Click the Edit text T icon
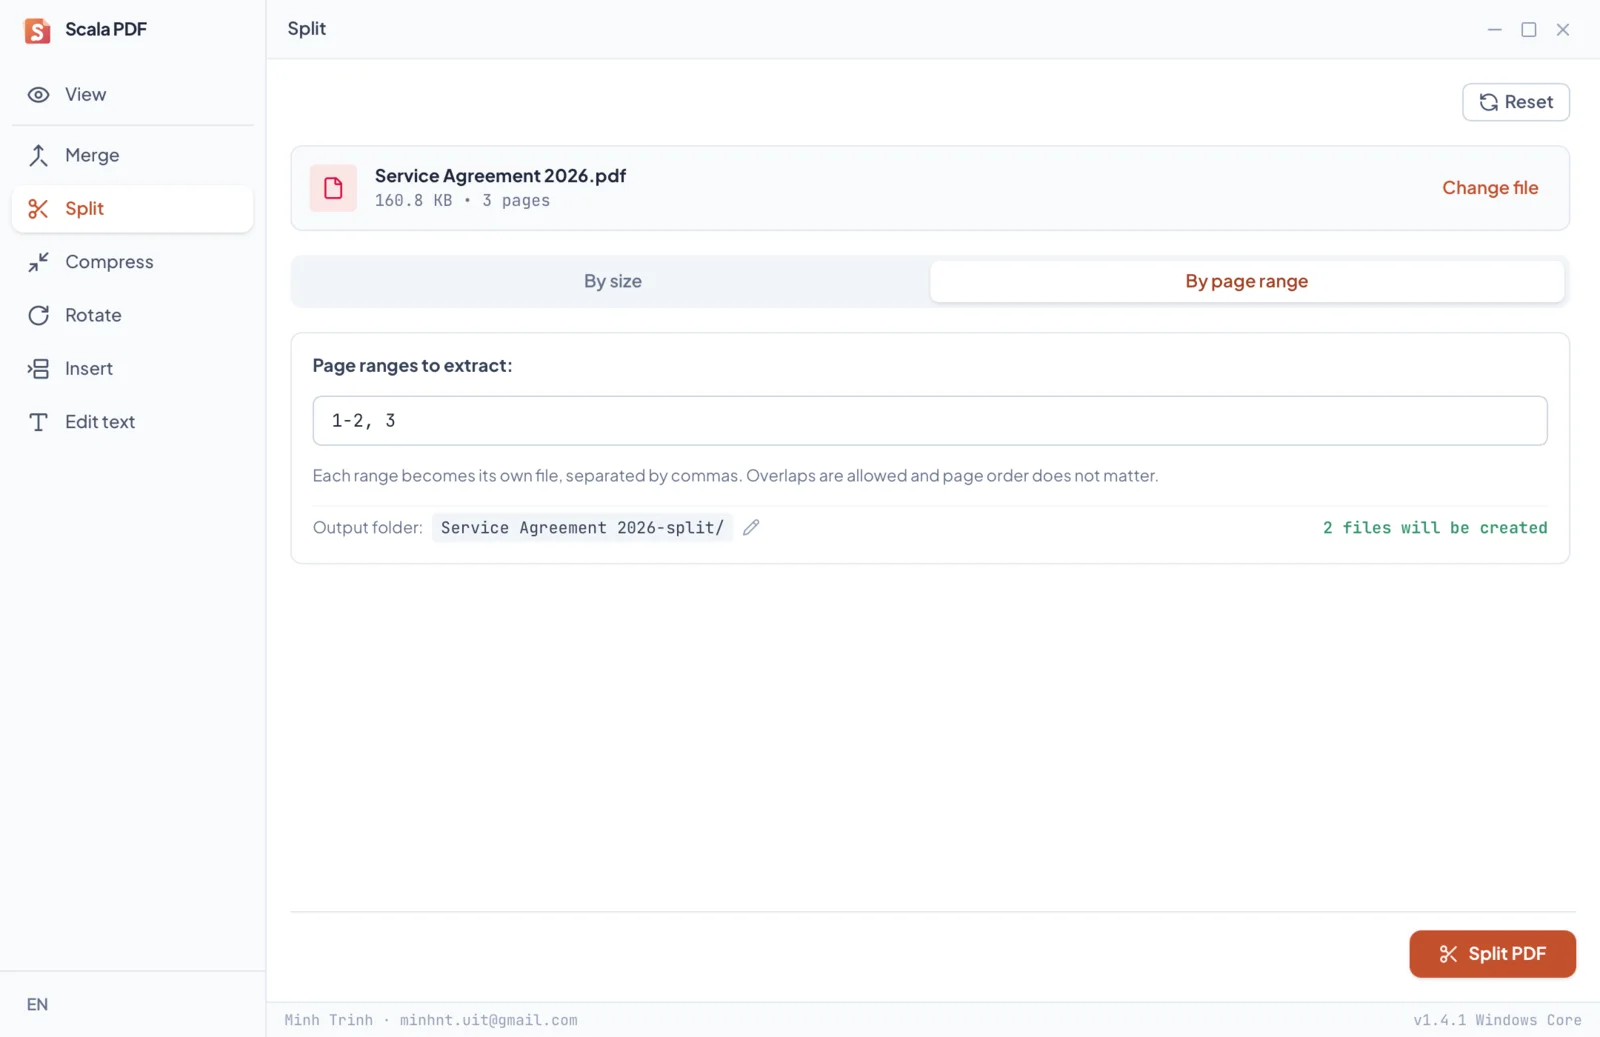Screen dimensions: 1600x1037 coord(38,422)
